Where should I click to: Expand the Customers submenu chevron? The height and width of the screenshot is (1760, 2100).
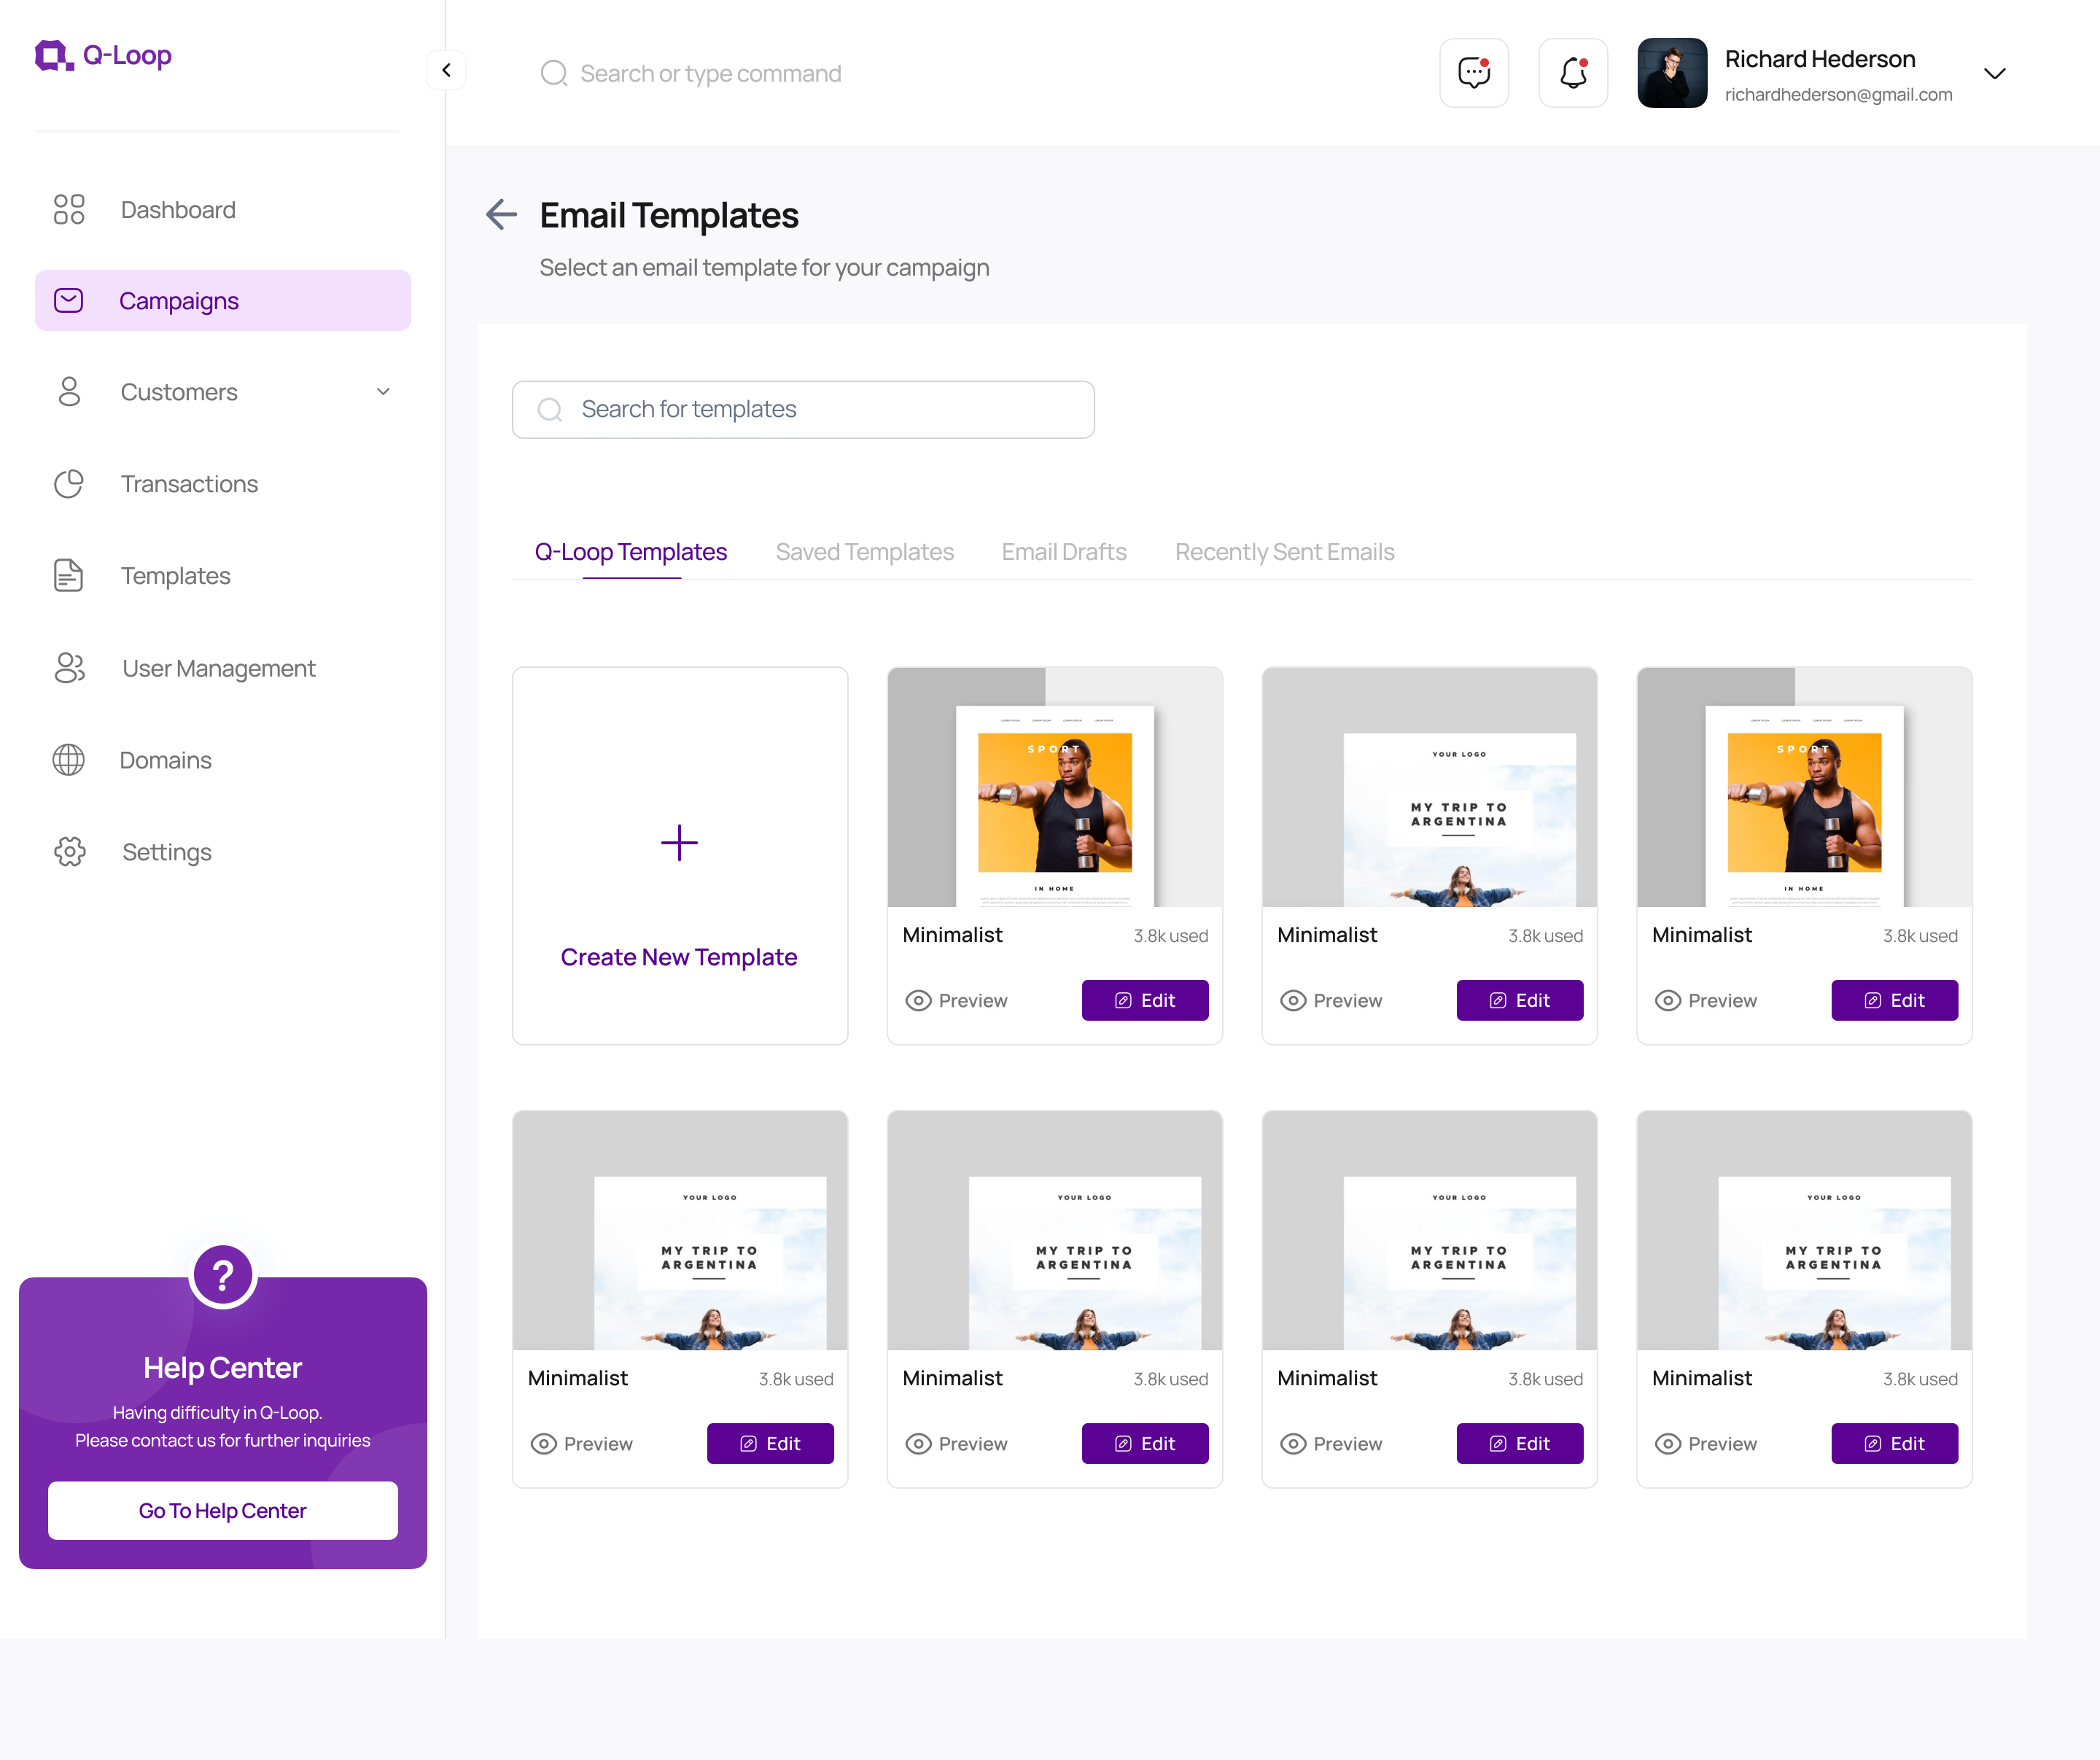(x=383, y=391)
